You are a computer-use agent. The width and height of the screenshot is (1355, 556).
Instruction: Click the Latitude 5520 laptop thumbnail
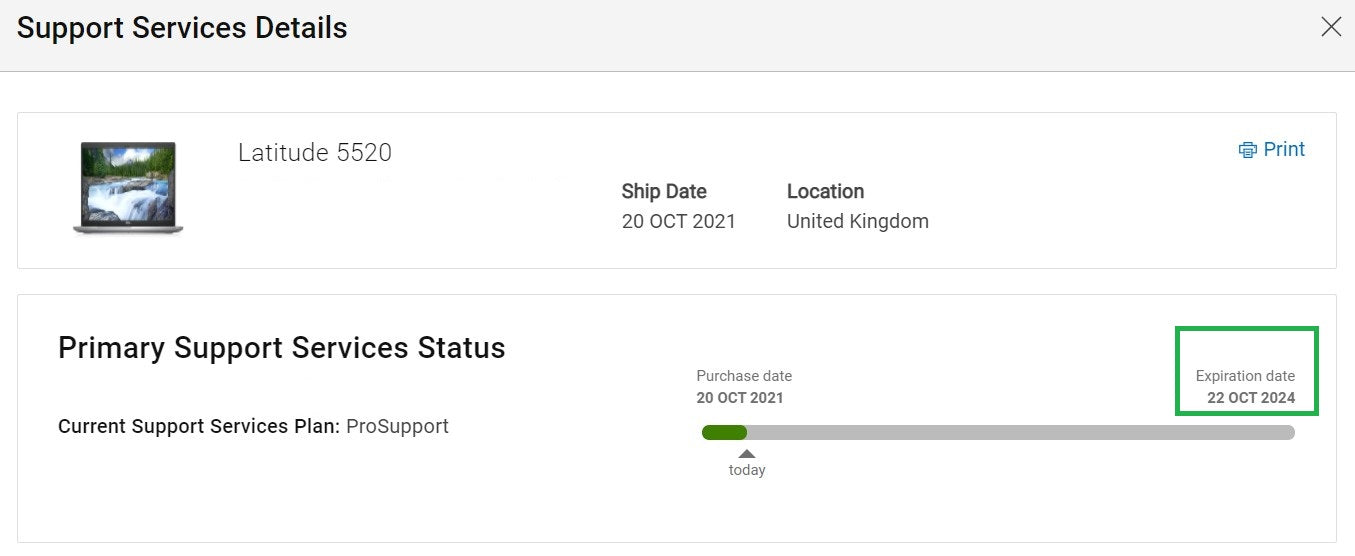pyautogui.click(x=128, y=188)
